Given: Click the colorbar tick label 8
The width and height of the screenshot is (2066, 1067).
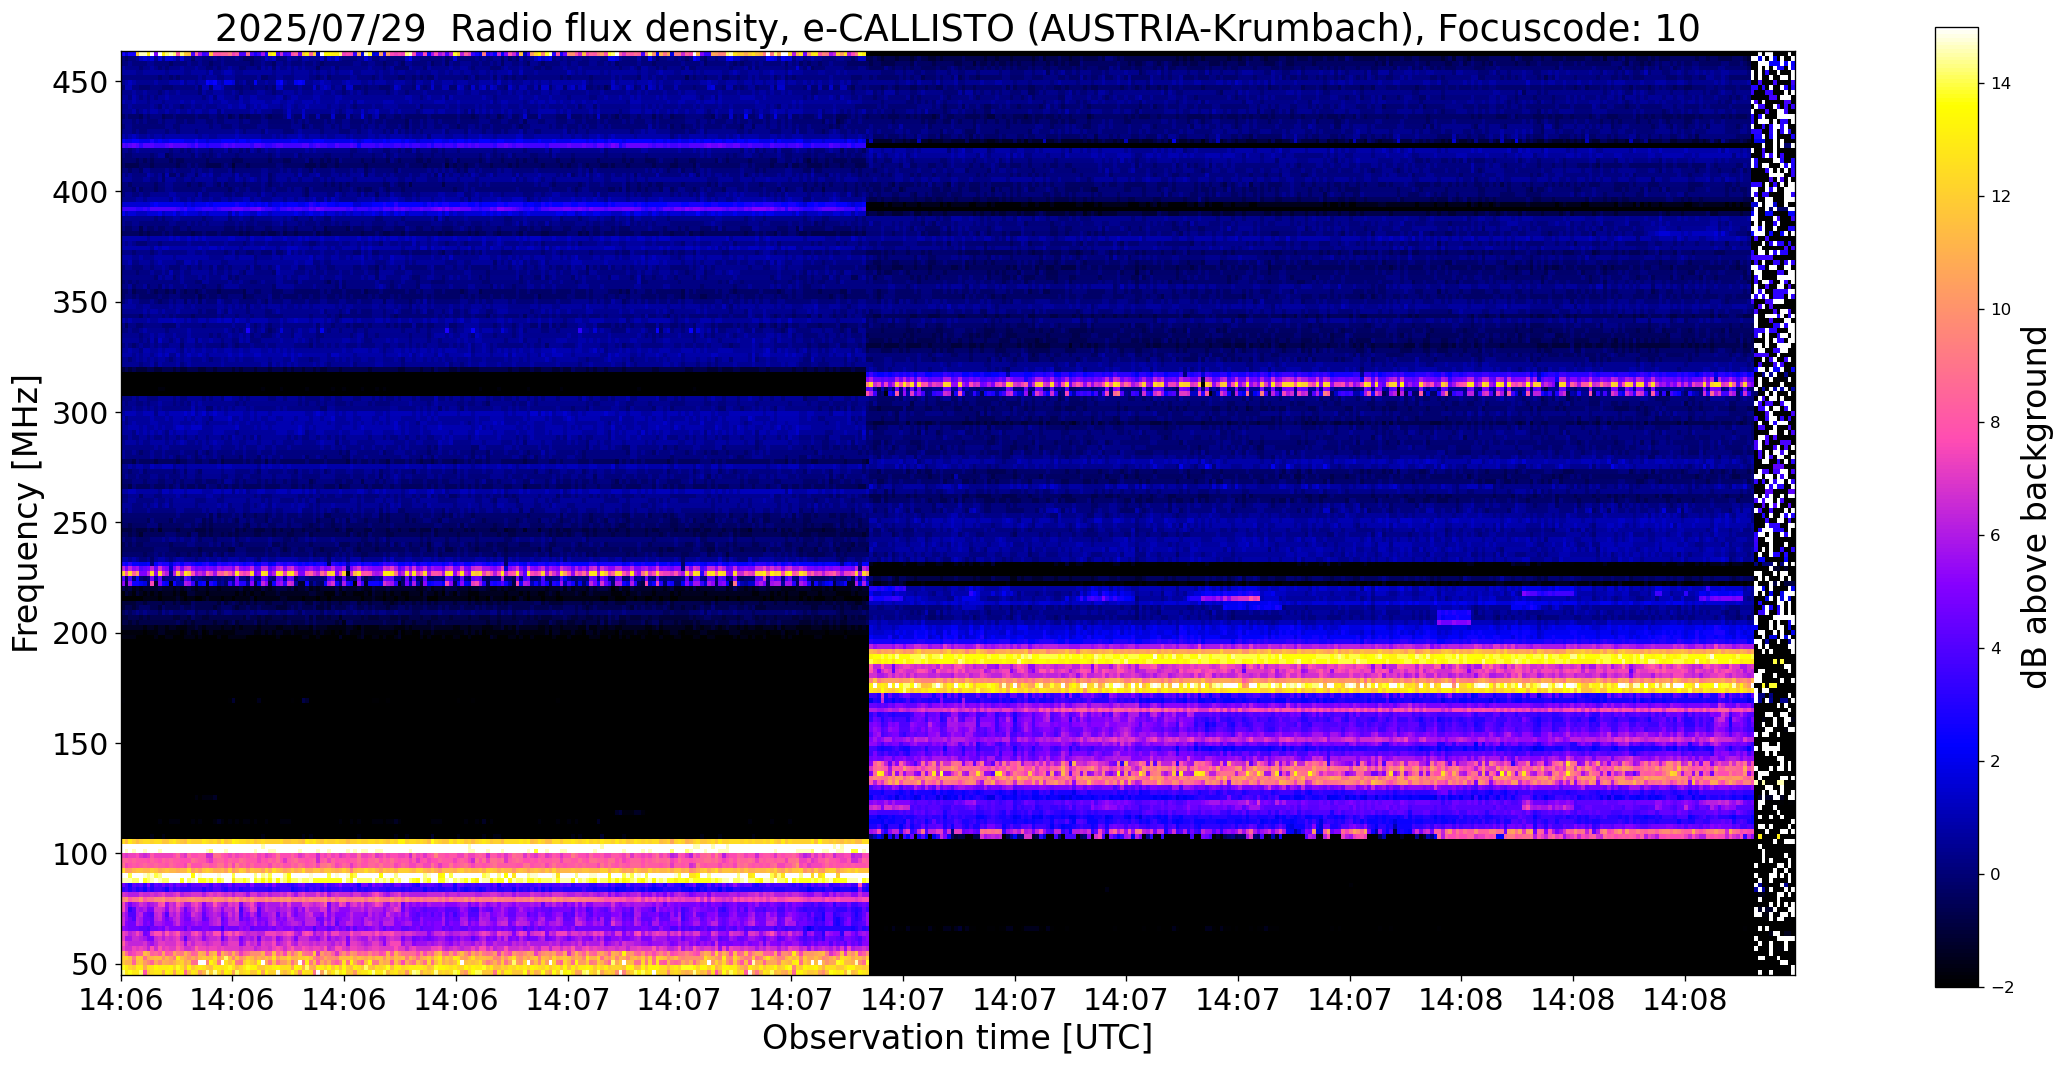Looking at the screenshot, I should click(x=1996, y=423).
